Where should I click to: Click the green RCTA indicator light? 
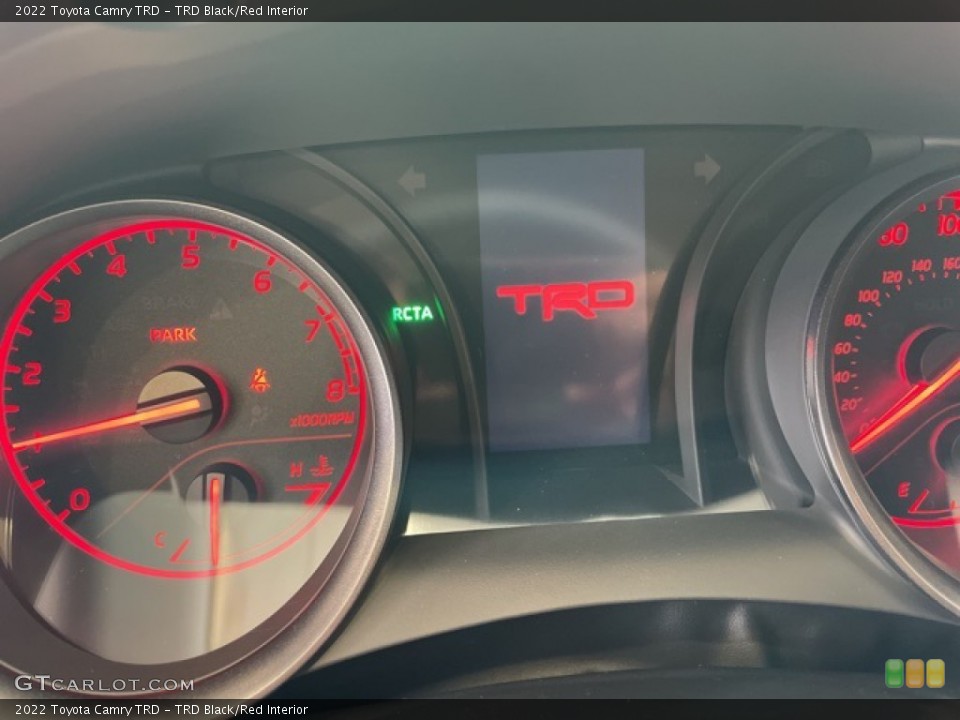412,314
